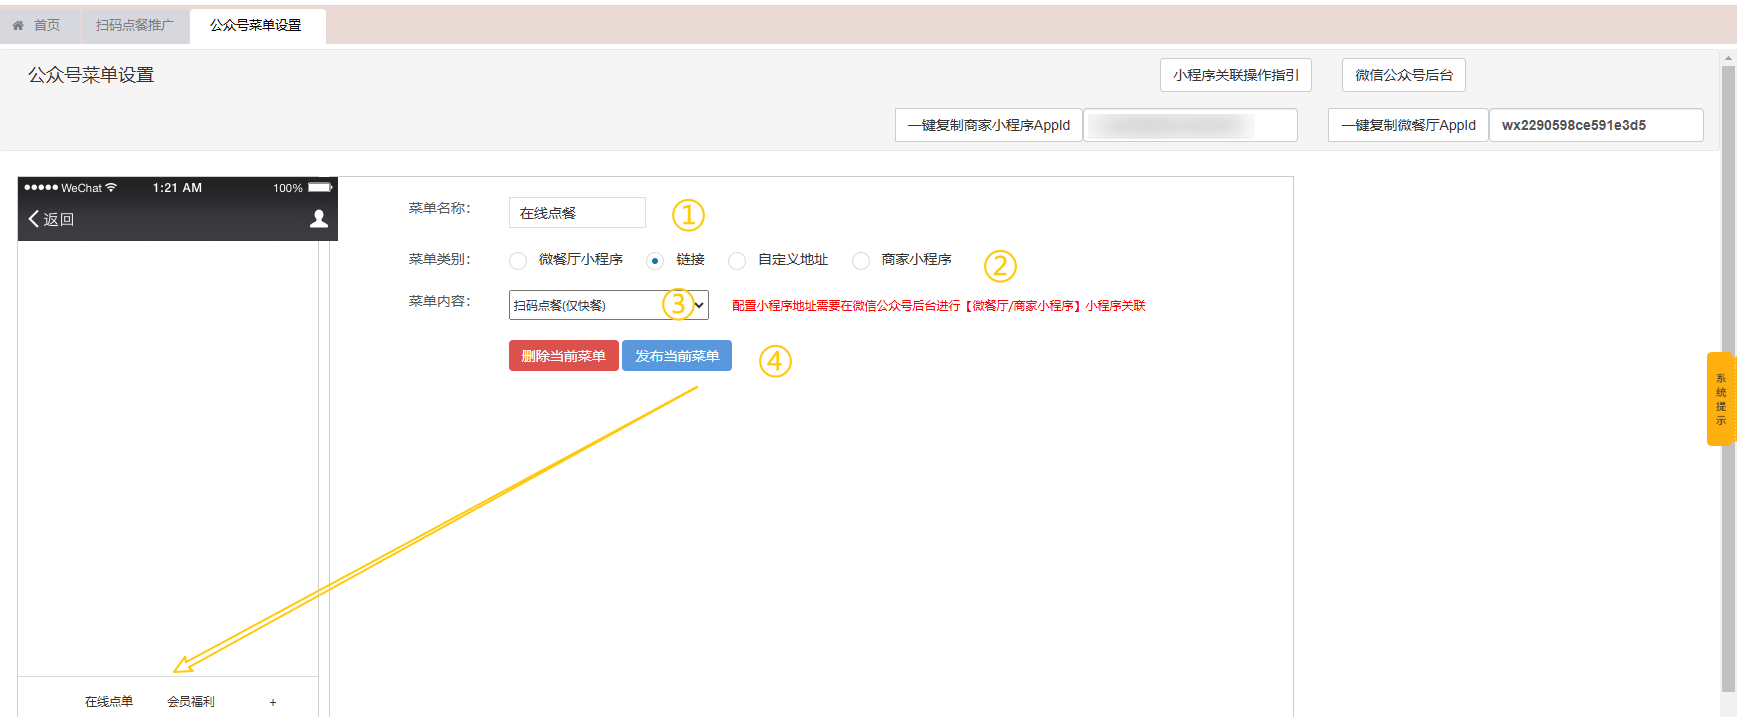1737x717 pixels.
Task: Select the 链接 radio option
Action: [x=655, y=260]
